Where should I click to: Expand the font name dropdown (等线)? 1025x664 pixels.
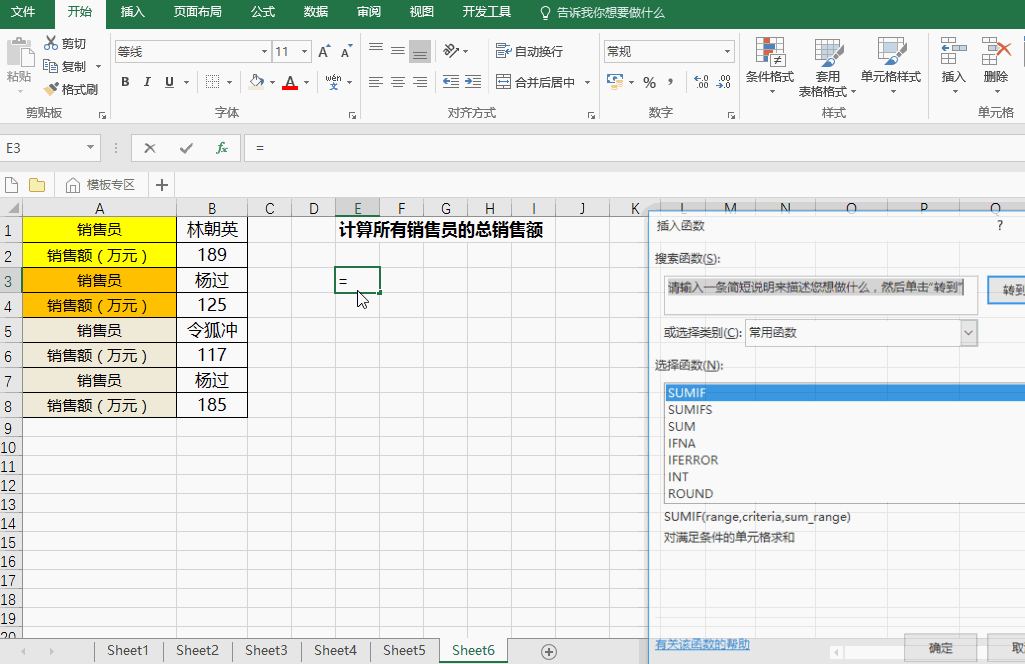[x=264, y=52]
